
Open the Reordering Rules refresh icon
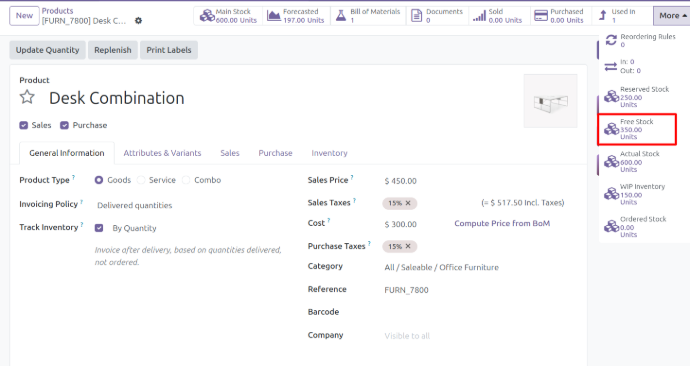coord(611,40)
